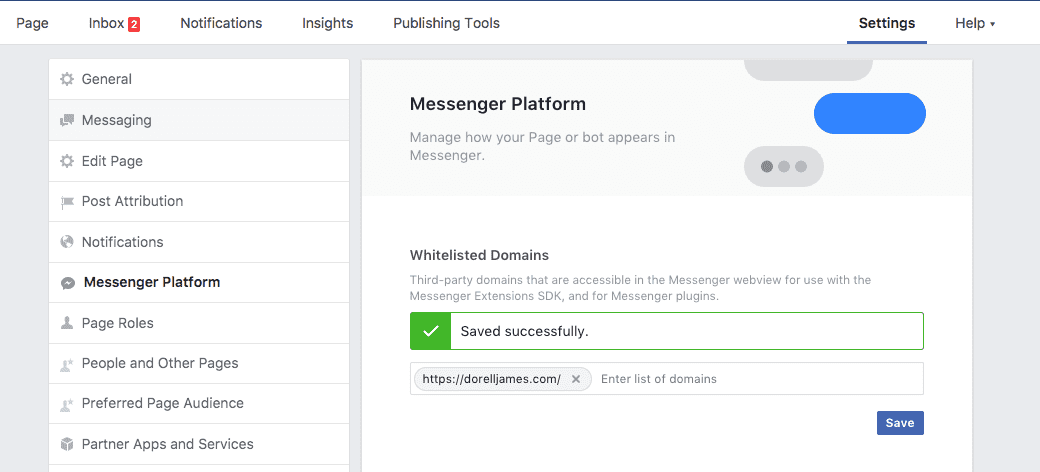The width and height of the screenshot is (1040, 472).
Task: Open Publishing Tools tab
Action: pos(446,23)
